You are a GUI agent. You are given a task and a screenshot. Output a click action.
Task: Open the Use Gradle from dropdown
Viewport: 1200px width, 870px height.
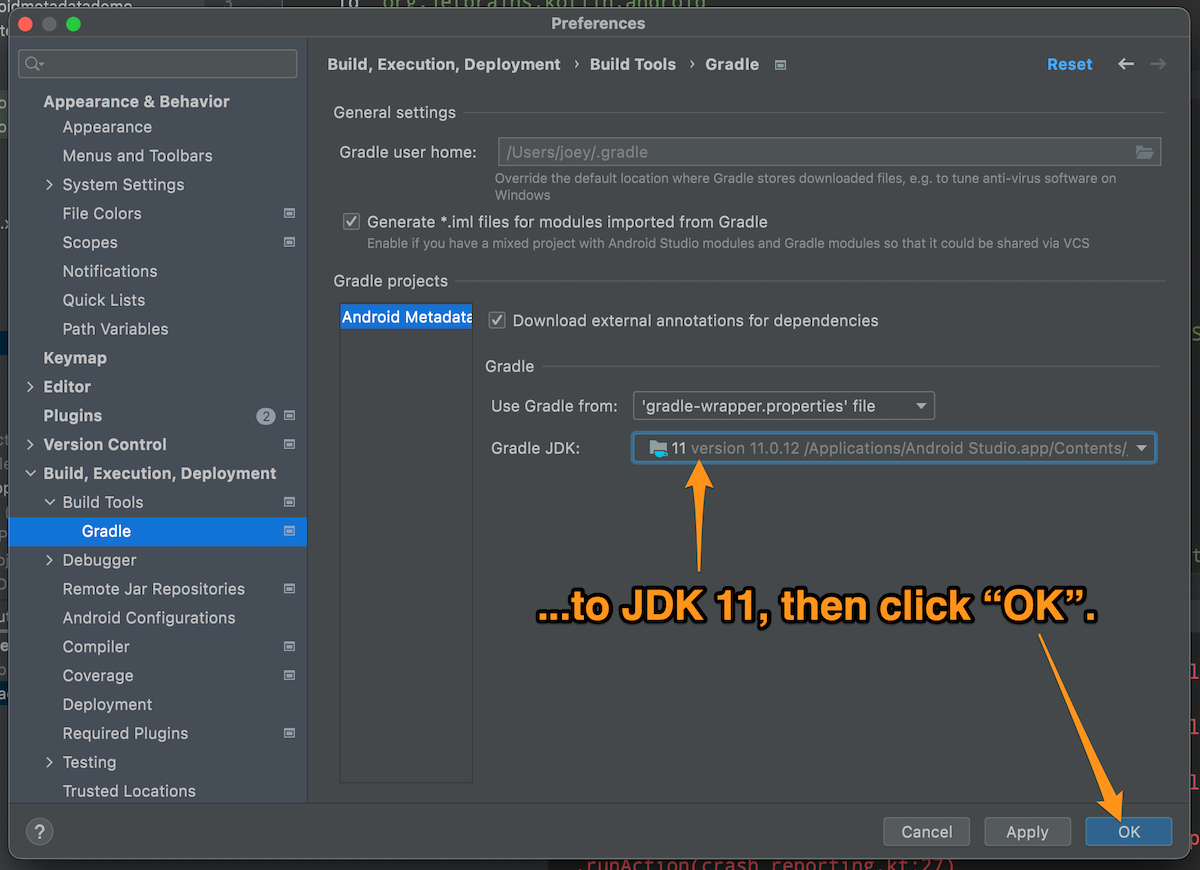coord(784,406)
